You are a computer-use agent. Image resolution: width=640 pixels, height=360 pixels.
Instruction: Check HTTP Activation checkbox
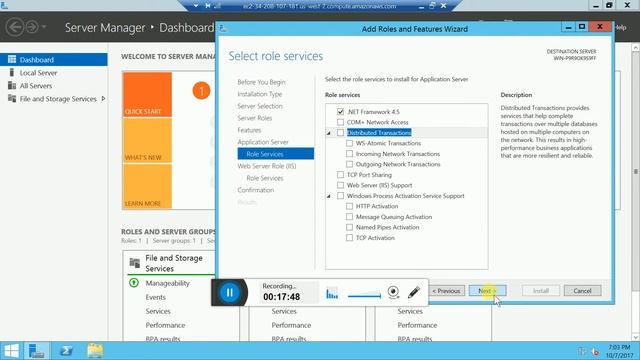tap(349, 206)
